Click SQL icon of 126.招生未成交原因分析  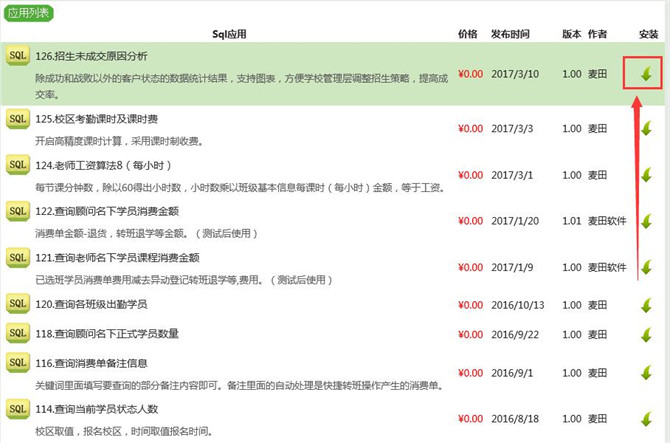(x=18, y=56)
